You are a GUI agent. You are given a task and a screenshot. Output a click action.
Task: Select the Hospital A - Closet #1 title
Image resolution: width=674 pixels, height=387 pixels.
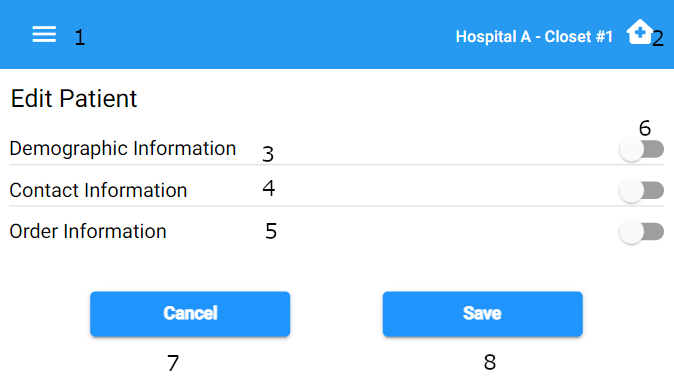coord(534,37)
